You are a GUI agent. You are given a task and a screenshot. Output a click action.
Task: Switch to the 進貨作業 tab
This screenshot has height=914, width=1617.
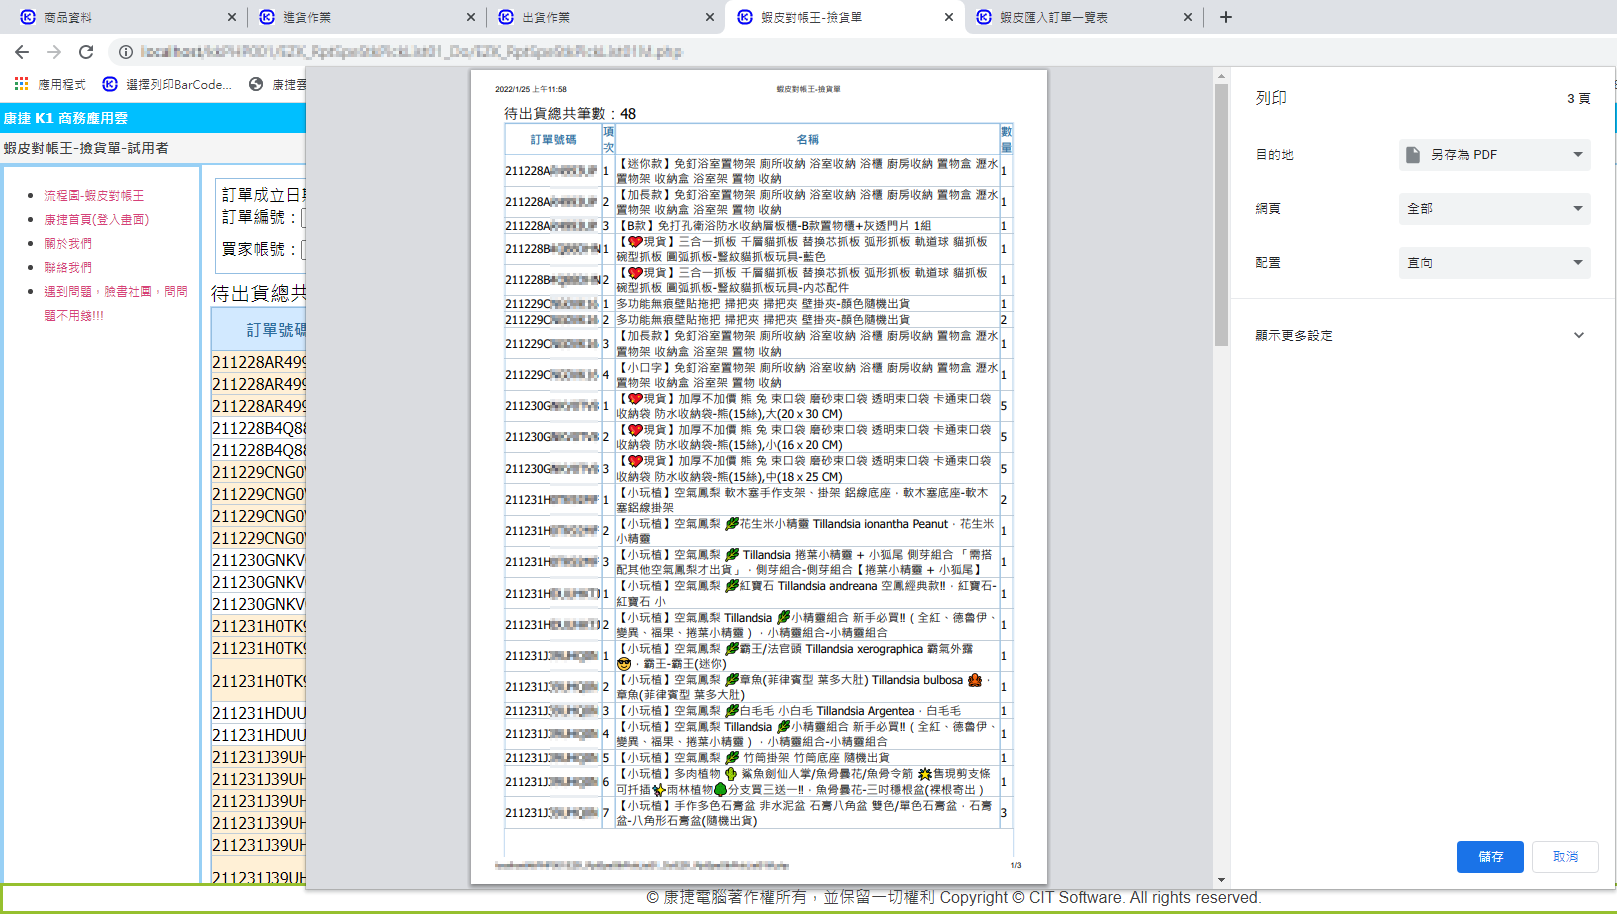[360, 17]
